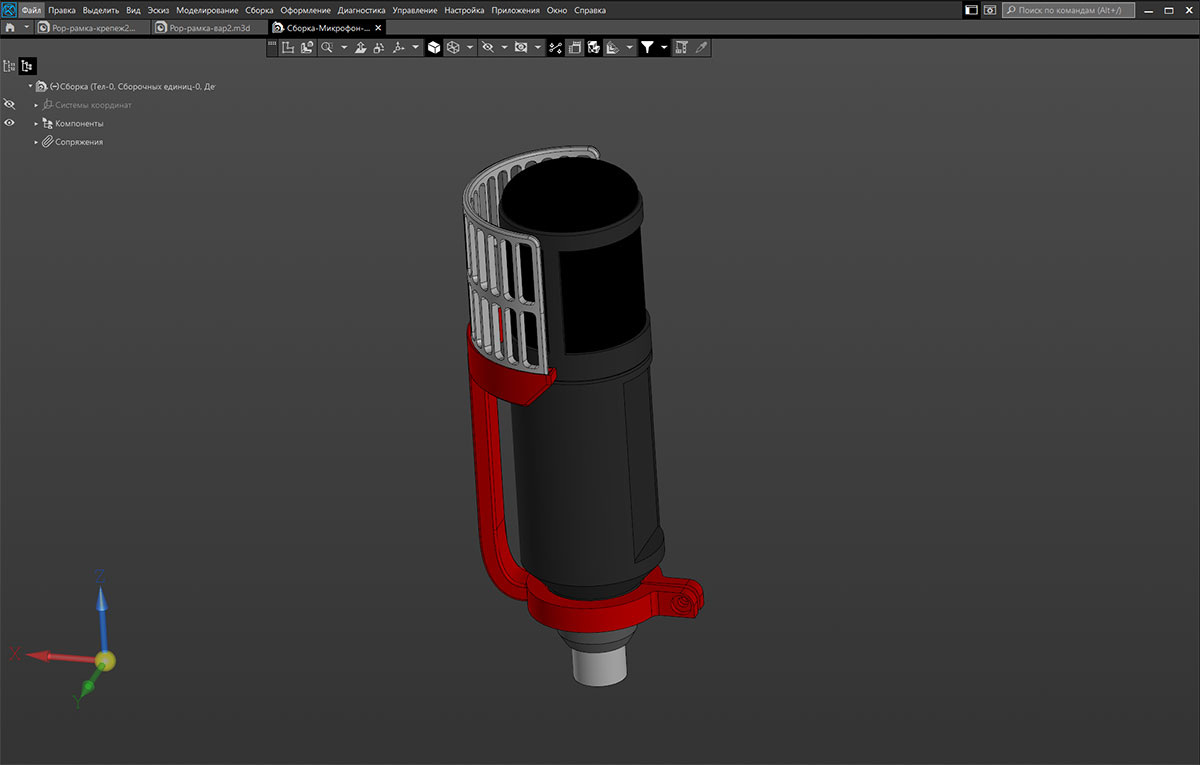Open the axis orientation dropdown arrow
1200x765 pixels.
click(415, 47)
